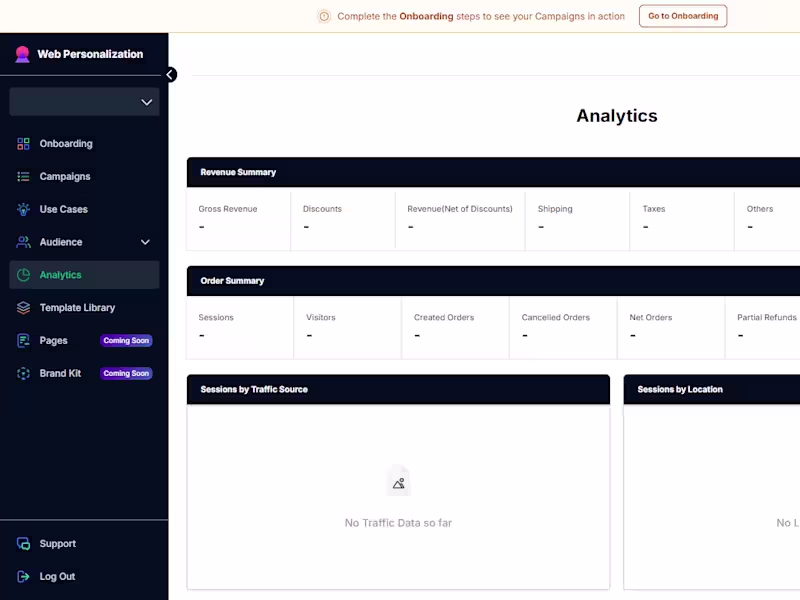Select the Created Orders metric card
Screen dimensions: 800x600
click(x=455, y=328)
